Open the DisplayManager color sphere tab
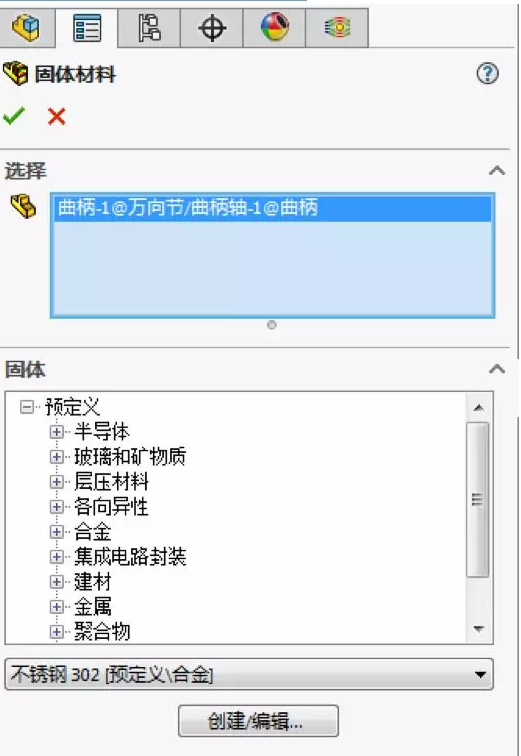Viewport: 521px width, 756px height. point(274,27)
